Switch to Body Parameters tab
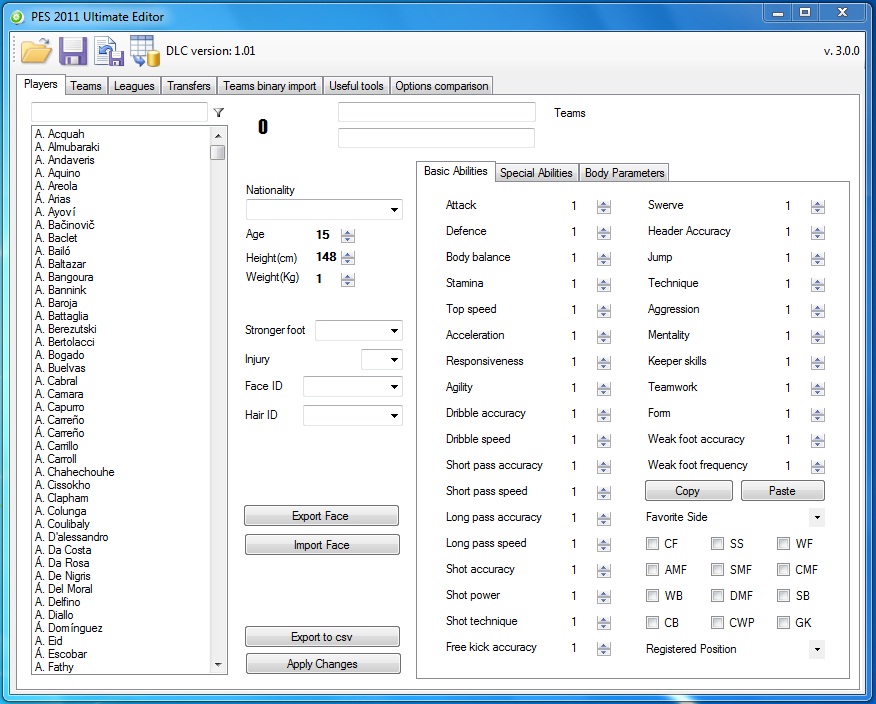876x704 pixels. click(x=624, y=173)
